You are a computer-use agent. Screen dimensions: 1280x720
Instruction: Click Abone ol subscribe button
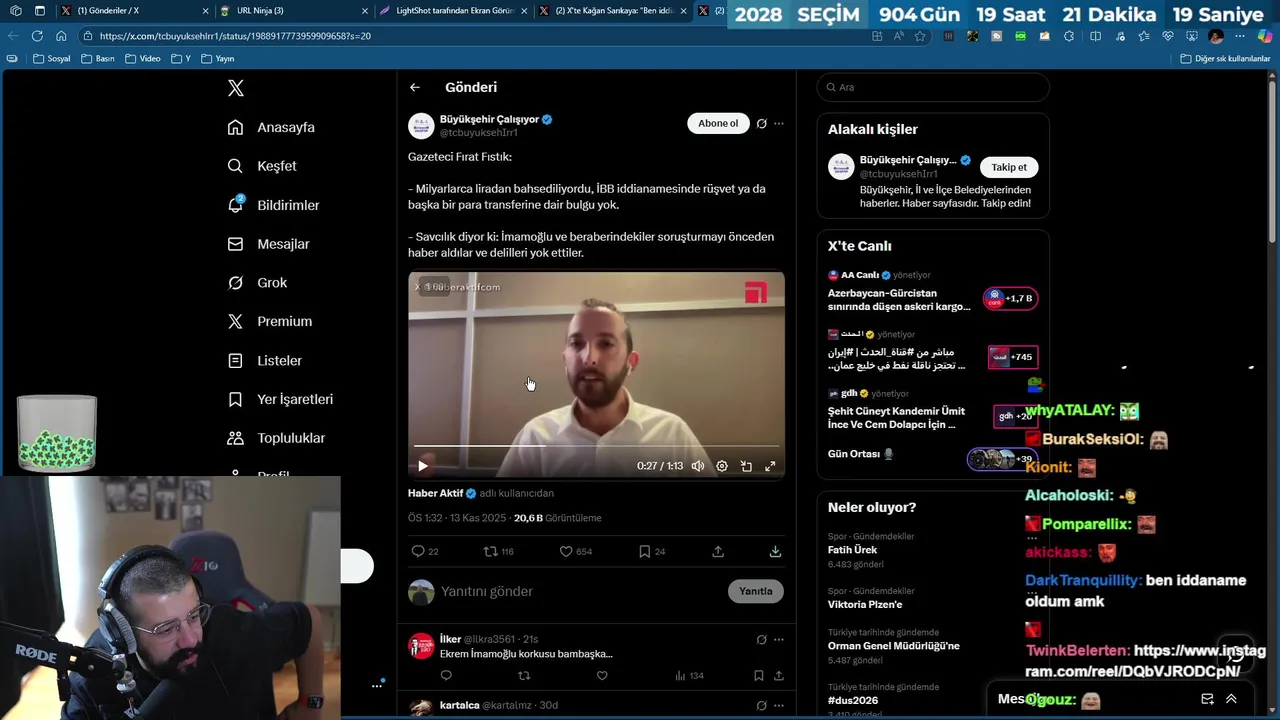click(x=718, y=124)
